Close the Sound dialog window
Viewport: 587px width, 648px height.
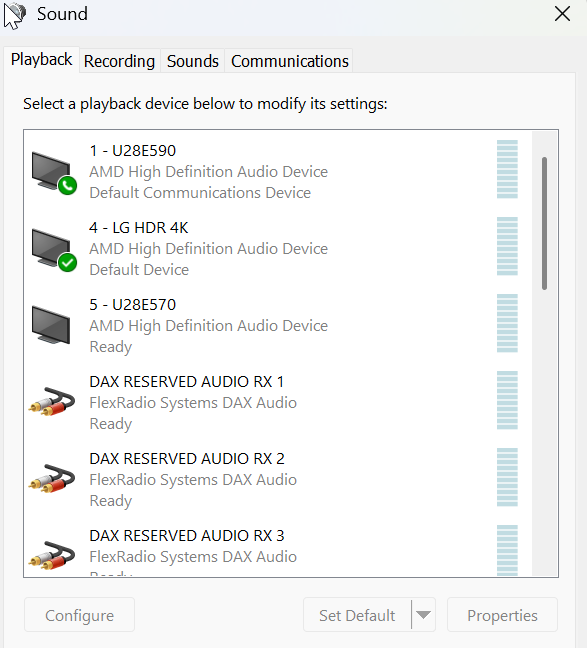[562, 14]
